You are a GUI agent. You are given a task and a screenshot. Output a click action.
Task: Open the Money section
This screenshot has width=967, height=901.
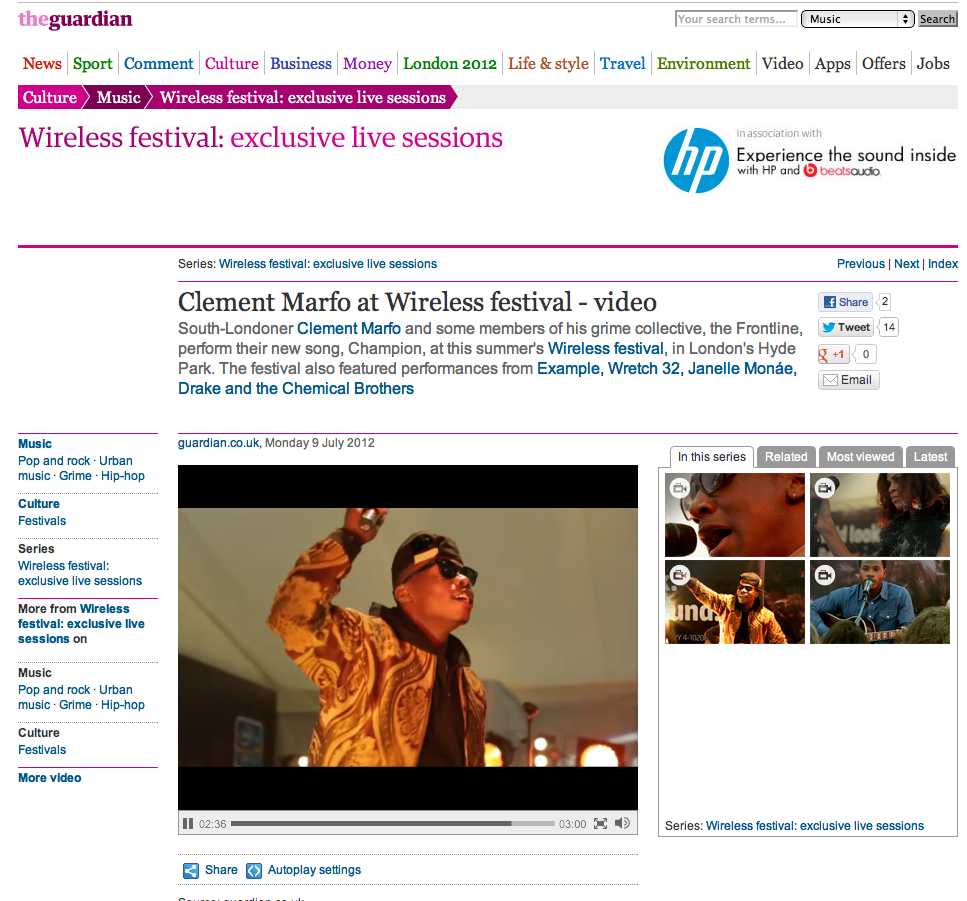tap(367, 64)
